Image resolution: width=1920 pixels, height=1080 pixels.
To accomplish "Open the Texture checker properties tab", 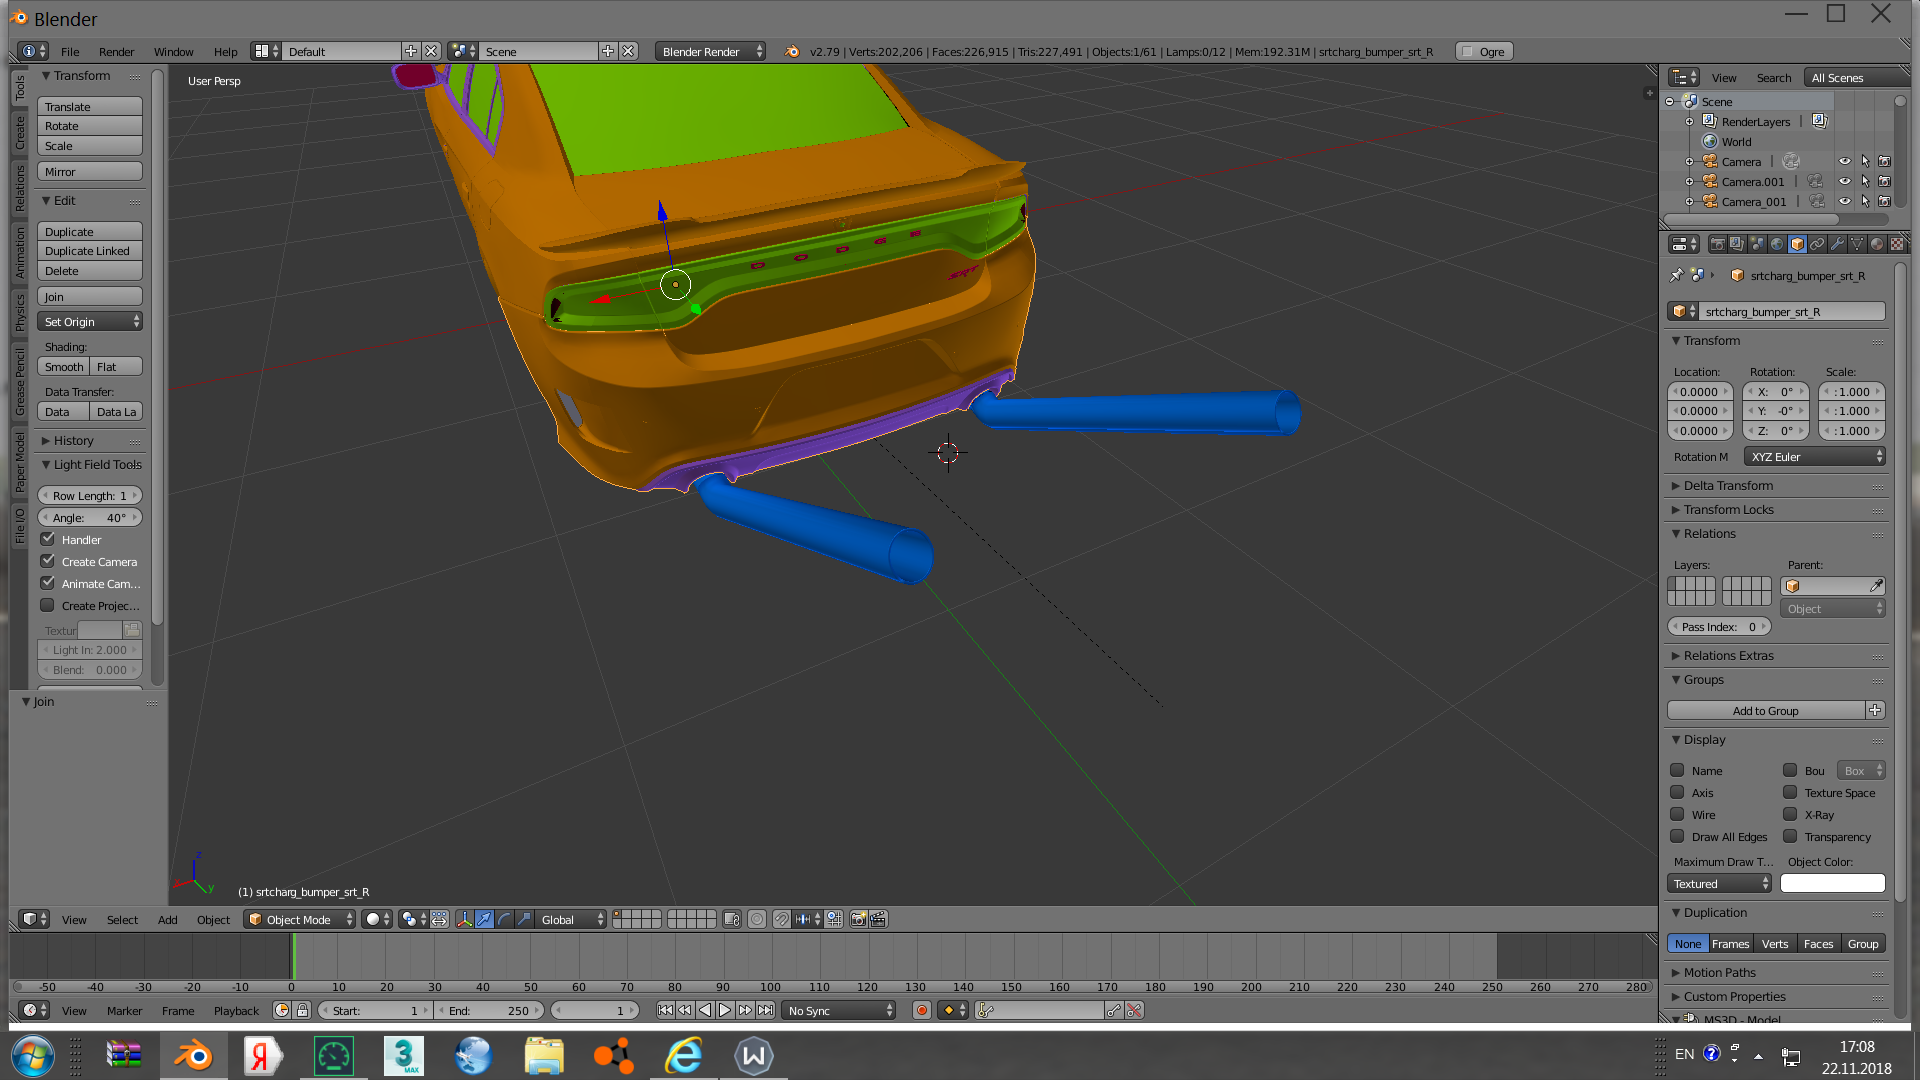I will click(x=1896, y=244).
